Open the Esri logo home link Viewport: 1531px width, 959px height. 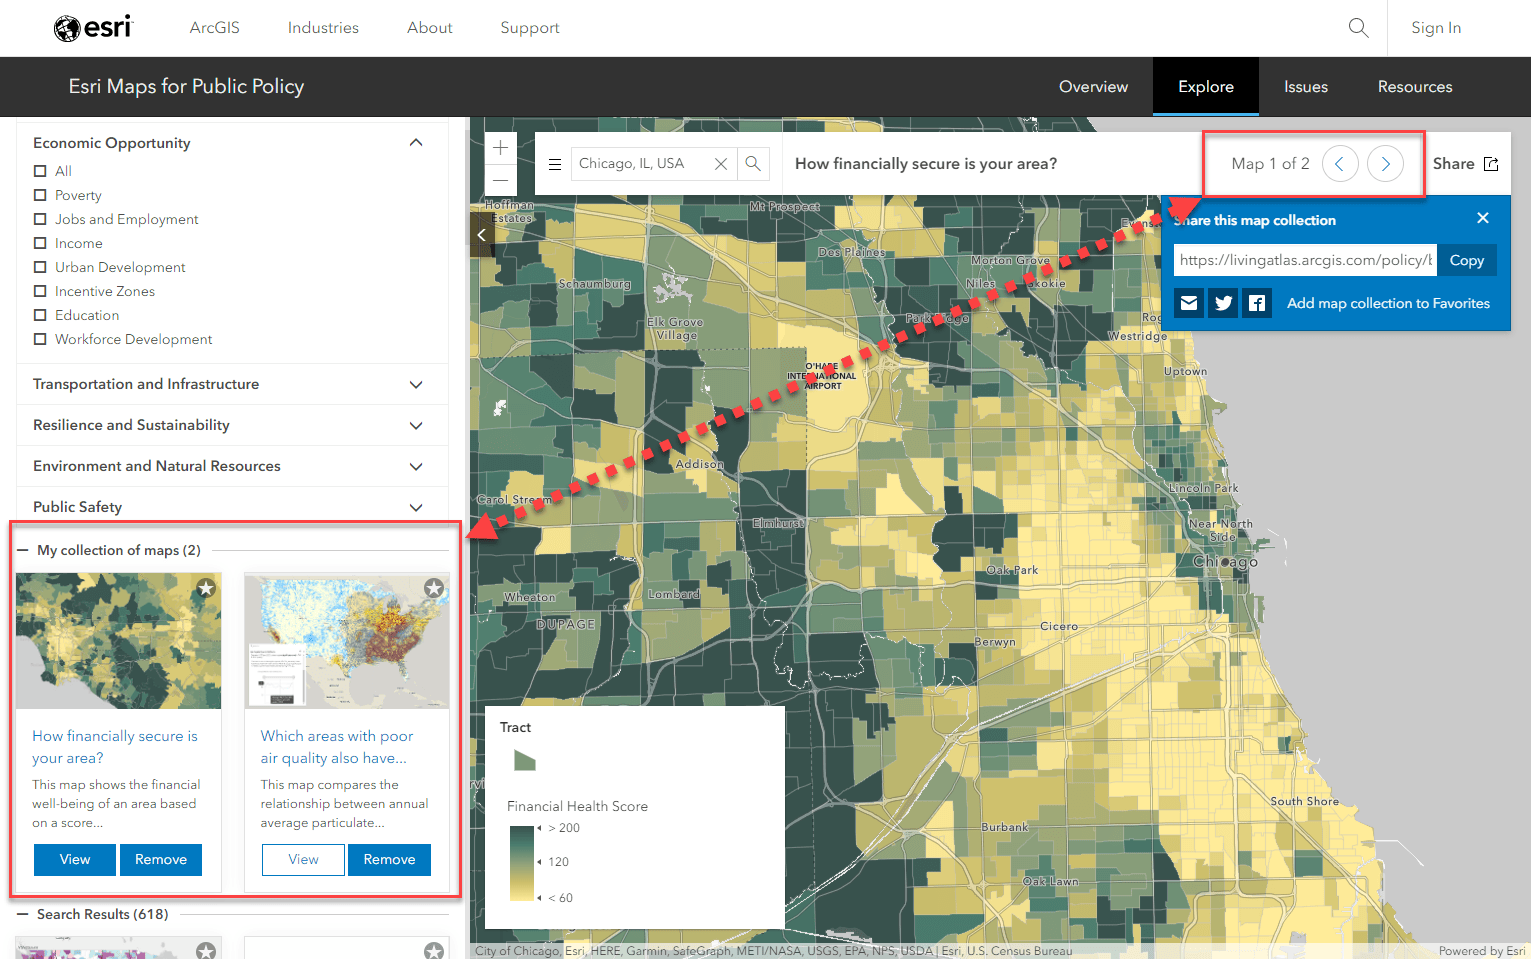point(93,28)
